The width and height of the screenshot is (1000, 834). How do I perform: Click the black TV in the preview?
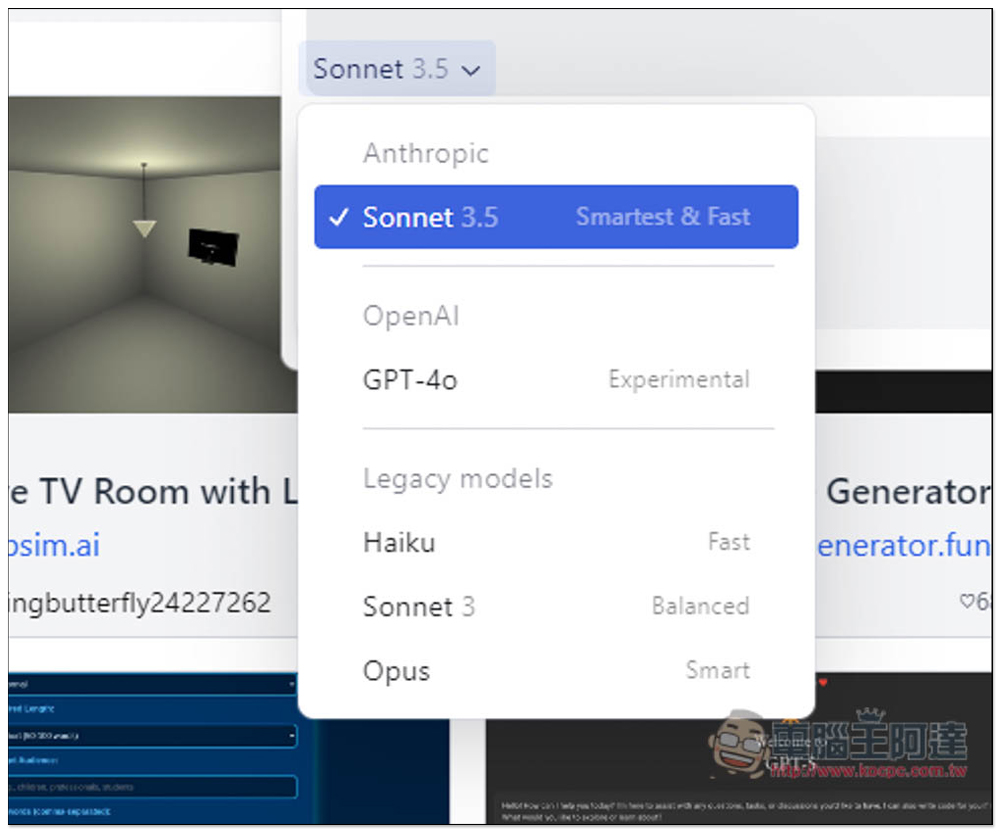(214, 247)
